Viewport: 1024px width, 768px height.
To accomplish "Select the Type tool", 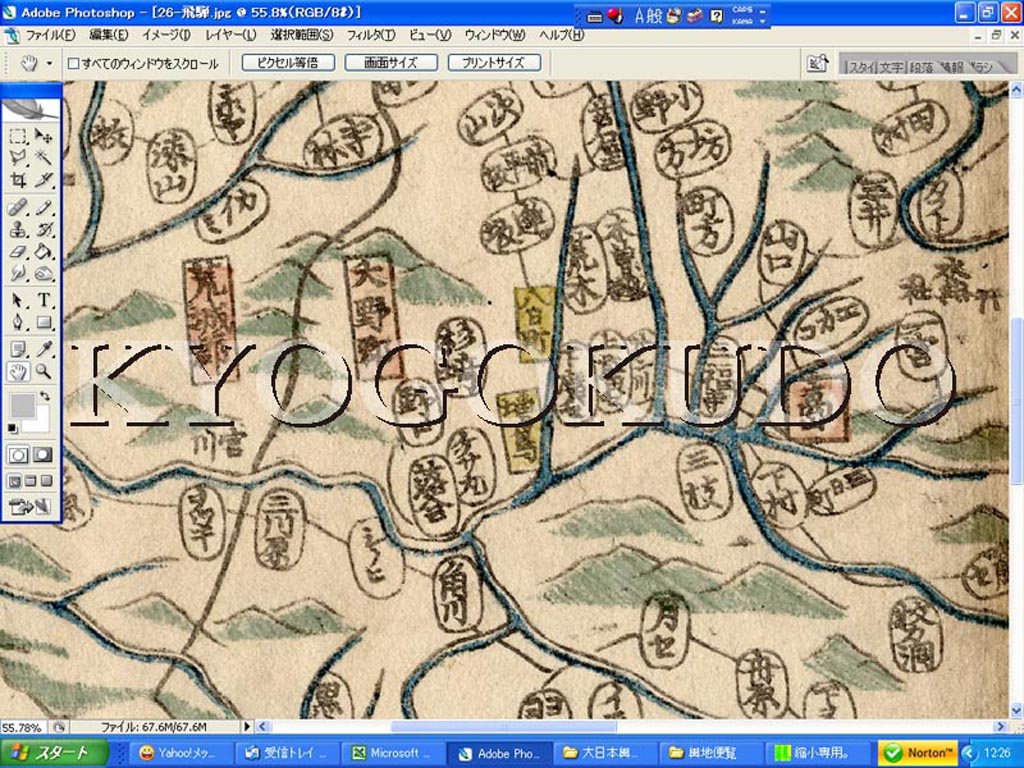I will click(43, 300).
